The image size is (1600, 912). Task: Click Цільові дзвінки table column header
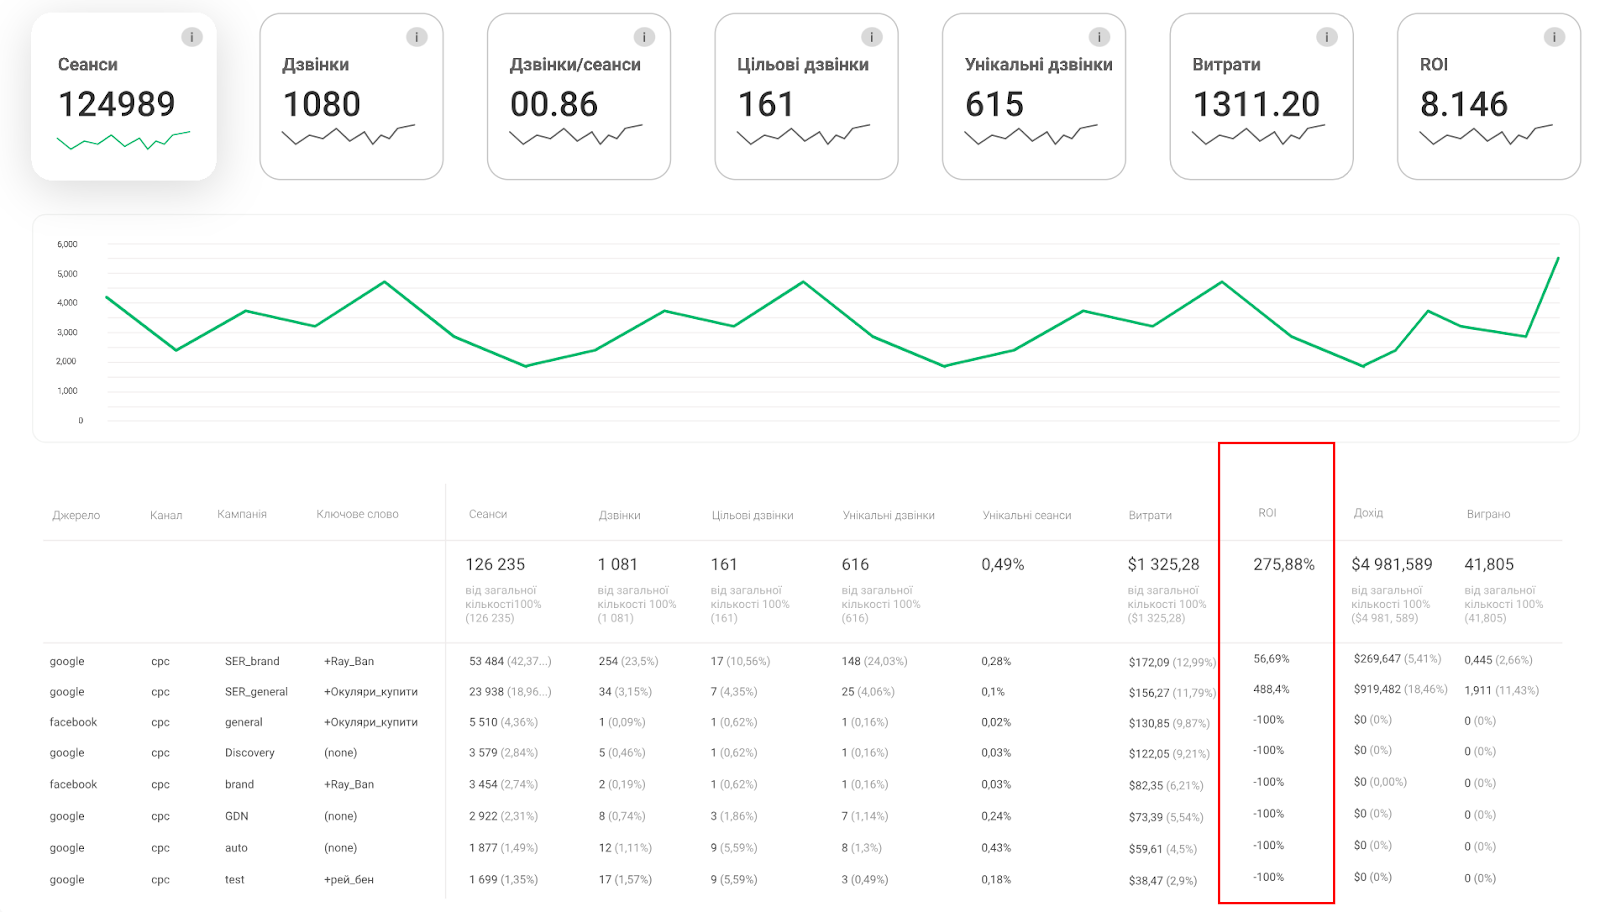(752, 515)
